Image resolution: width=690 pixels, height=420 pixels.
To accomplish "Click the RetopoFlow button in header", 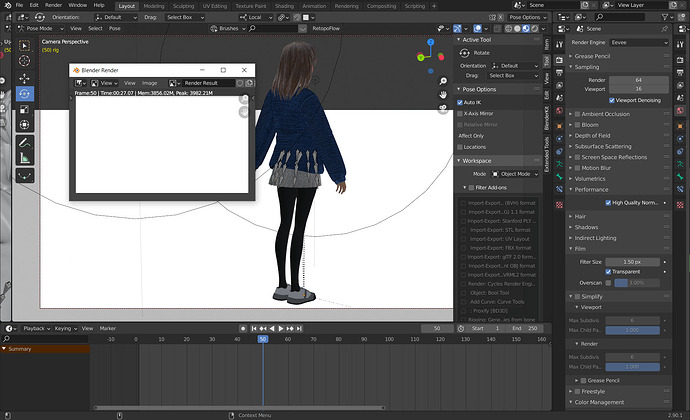I will click(326, 29).
